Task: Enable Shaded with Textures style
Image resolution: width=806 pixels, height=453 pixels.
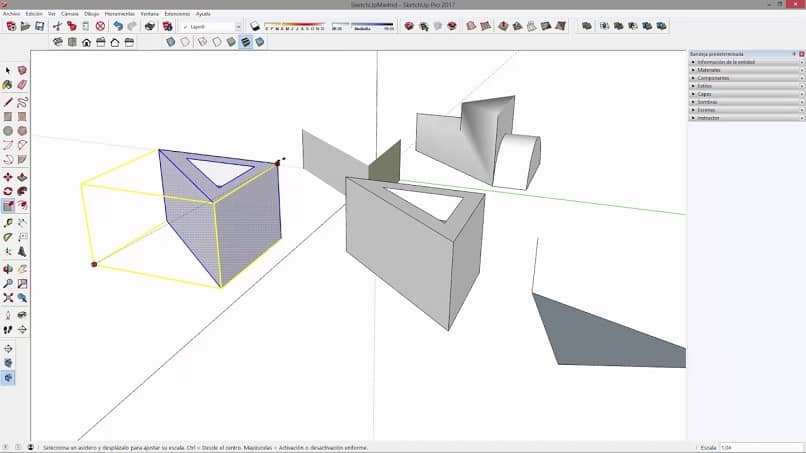Action: click(246, 42)
